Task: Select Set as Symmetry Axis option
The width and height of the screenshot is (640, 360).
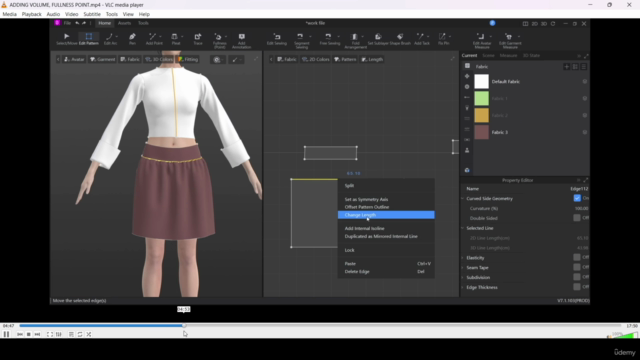Action: [x=386, y=200]
